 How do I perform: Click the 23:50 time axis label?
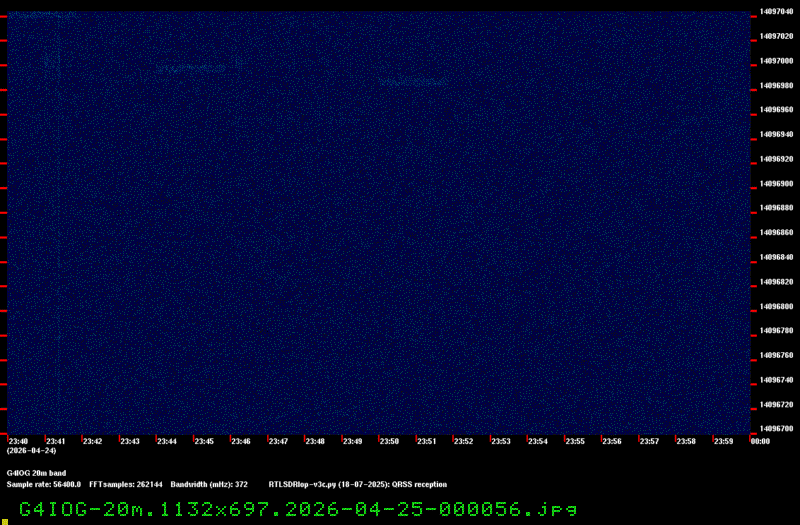point(389,441)
